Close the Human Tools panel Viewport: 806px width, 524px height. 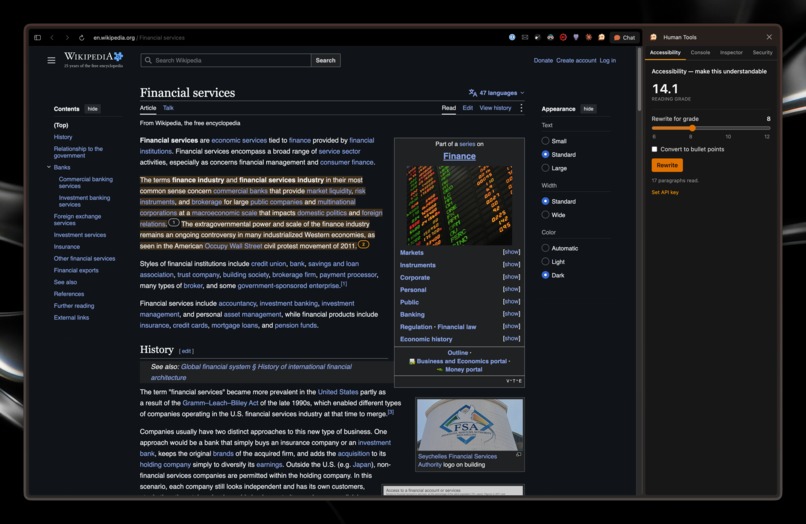tap(769, 37)
